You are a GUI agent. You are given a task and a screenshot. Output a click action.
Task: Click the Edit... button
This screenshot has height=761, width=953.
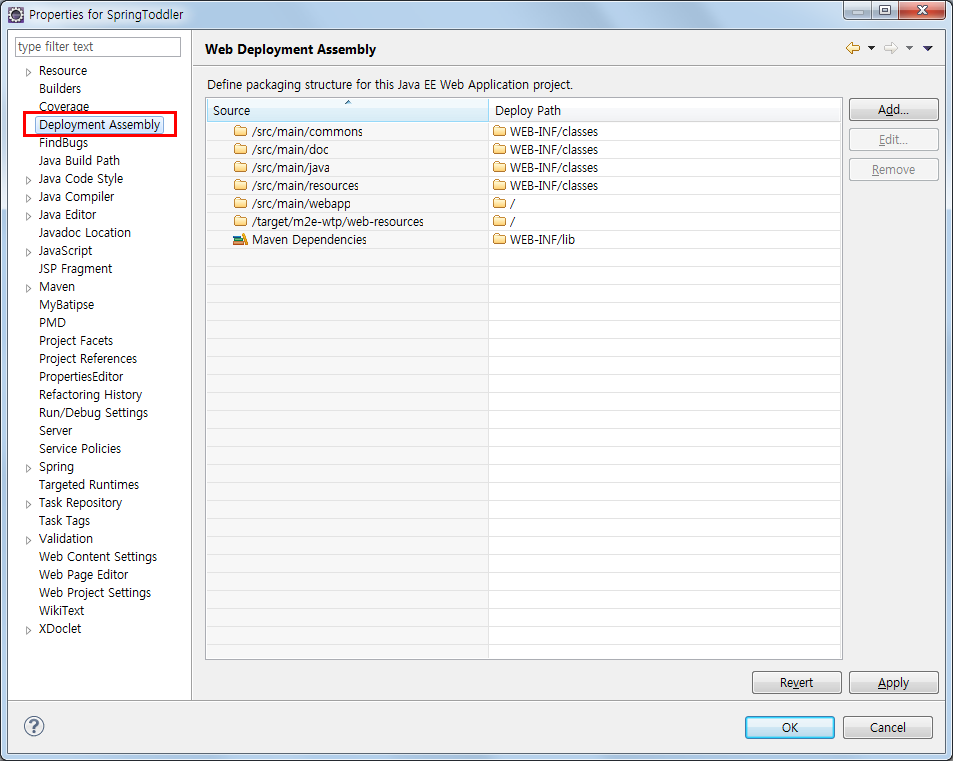coord(893,140)
